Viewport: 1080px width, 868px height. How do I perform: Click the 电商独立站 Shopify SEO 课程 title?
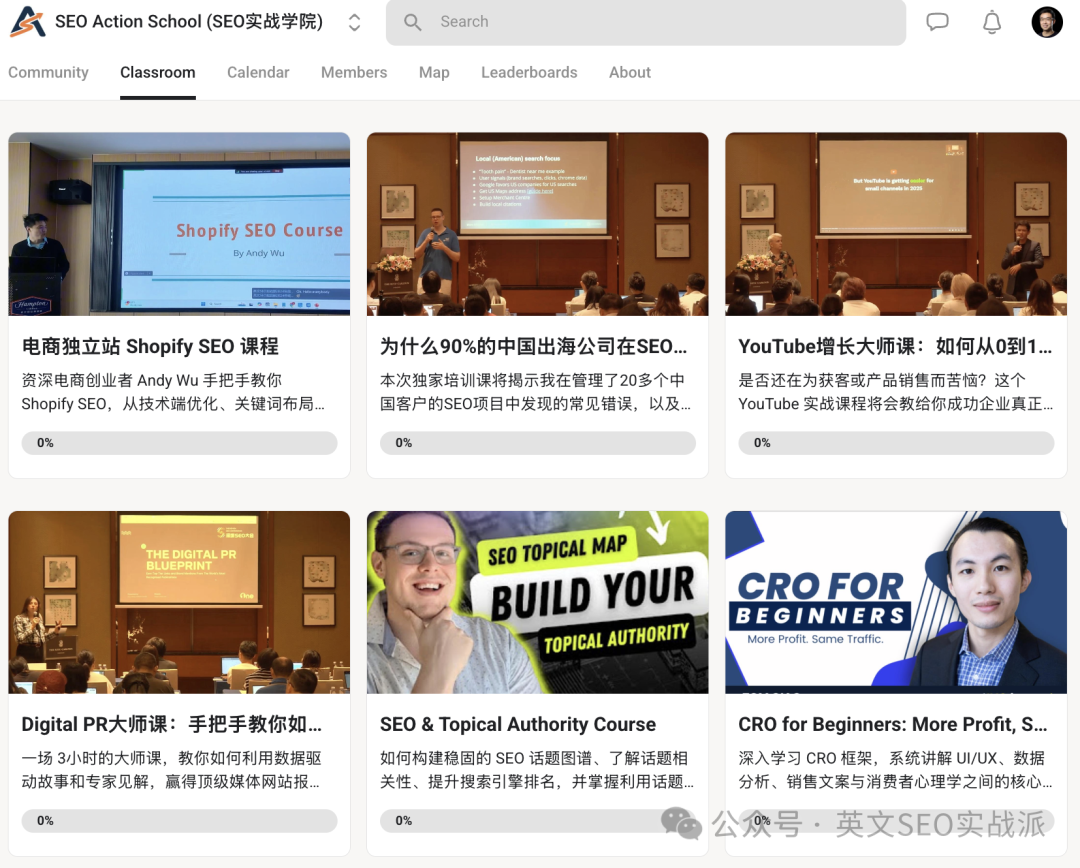pyautogui.click(x=150, y=346)
